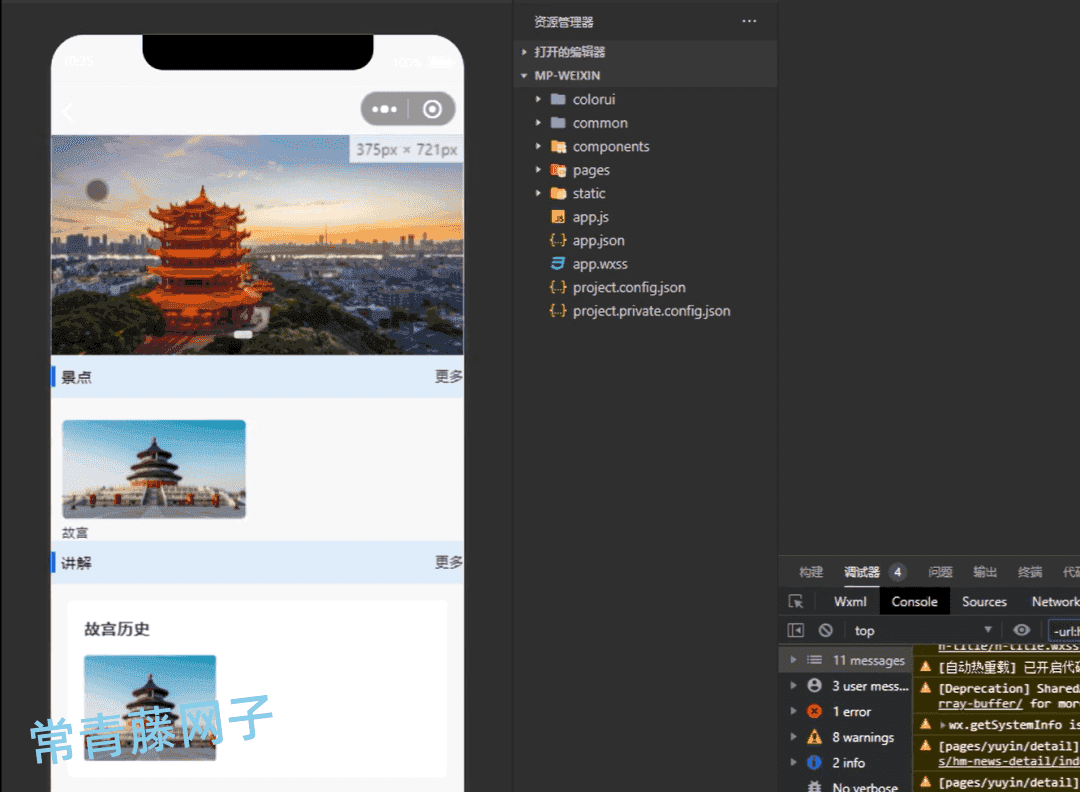Open the resource manager more options ellipsis

point(749,21)
